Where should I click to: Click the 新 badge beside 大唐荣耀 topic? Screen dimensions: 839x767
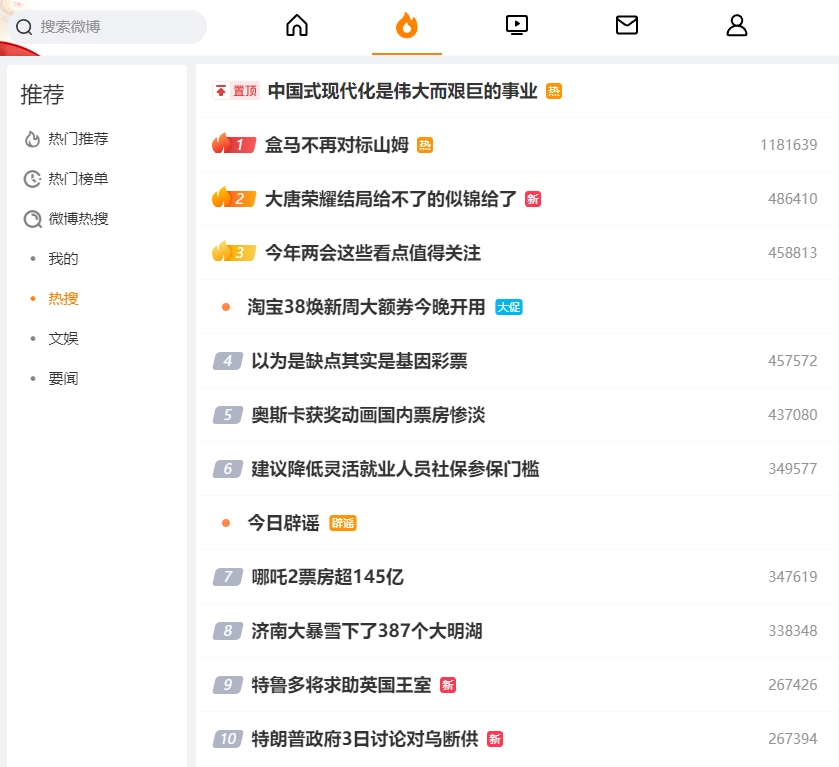tap(533, 199)
